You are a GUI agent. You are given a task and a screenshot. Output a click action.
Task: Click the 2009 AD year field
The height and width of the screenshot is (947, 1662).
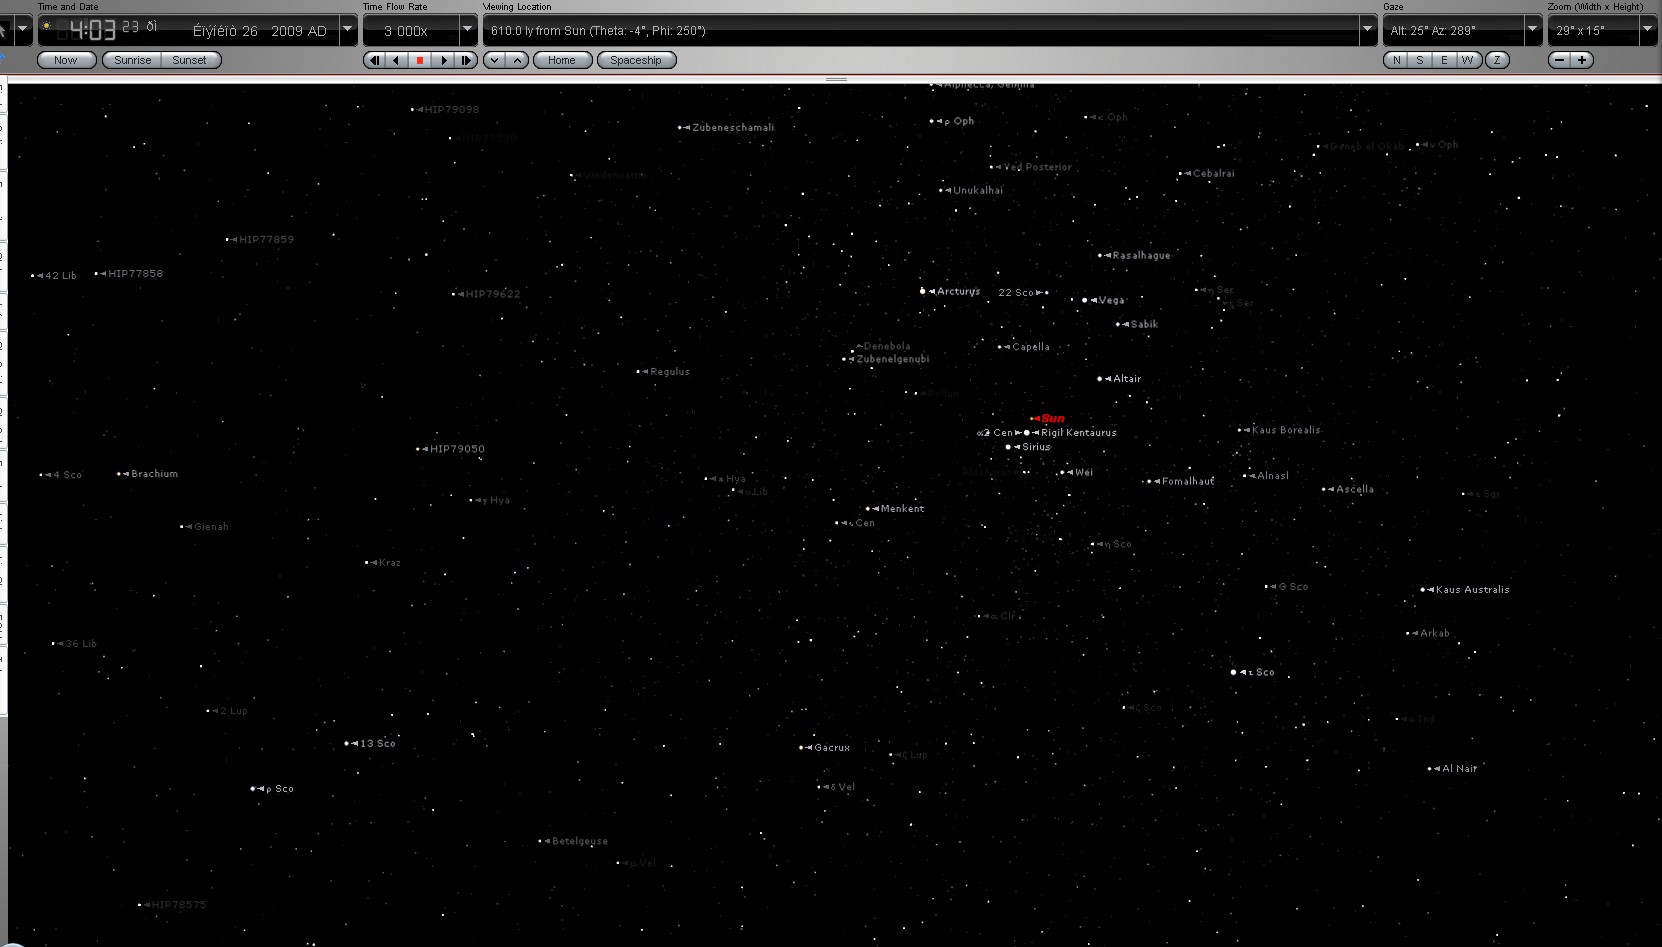click(x=299, y=31)
